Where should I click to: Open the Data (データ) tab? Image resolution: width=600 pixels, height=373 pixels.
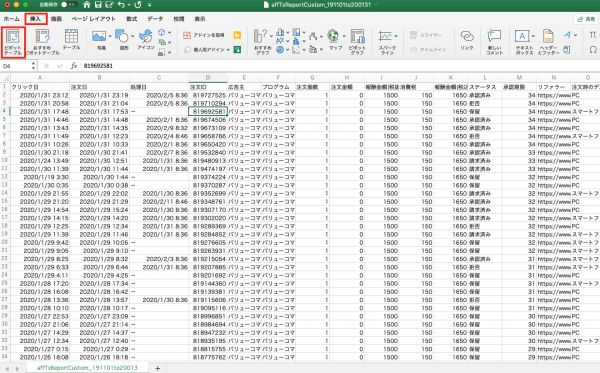[x=155, y=19]
